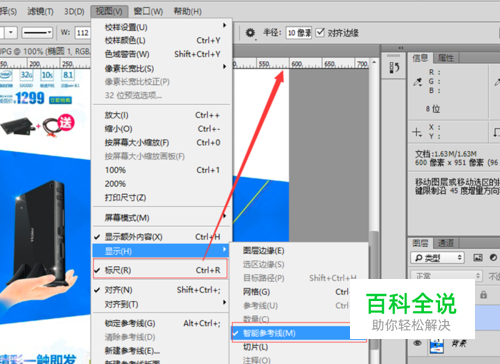Select the eyedropper icon in Info panel

pyautogui.click(x=418, y=82)
